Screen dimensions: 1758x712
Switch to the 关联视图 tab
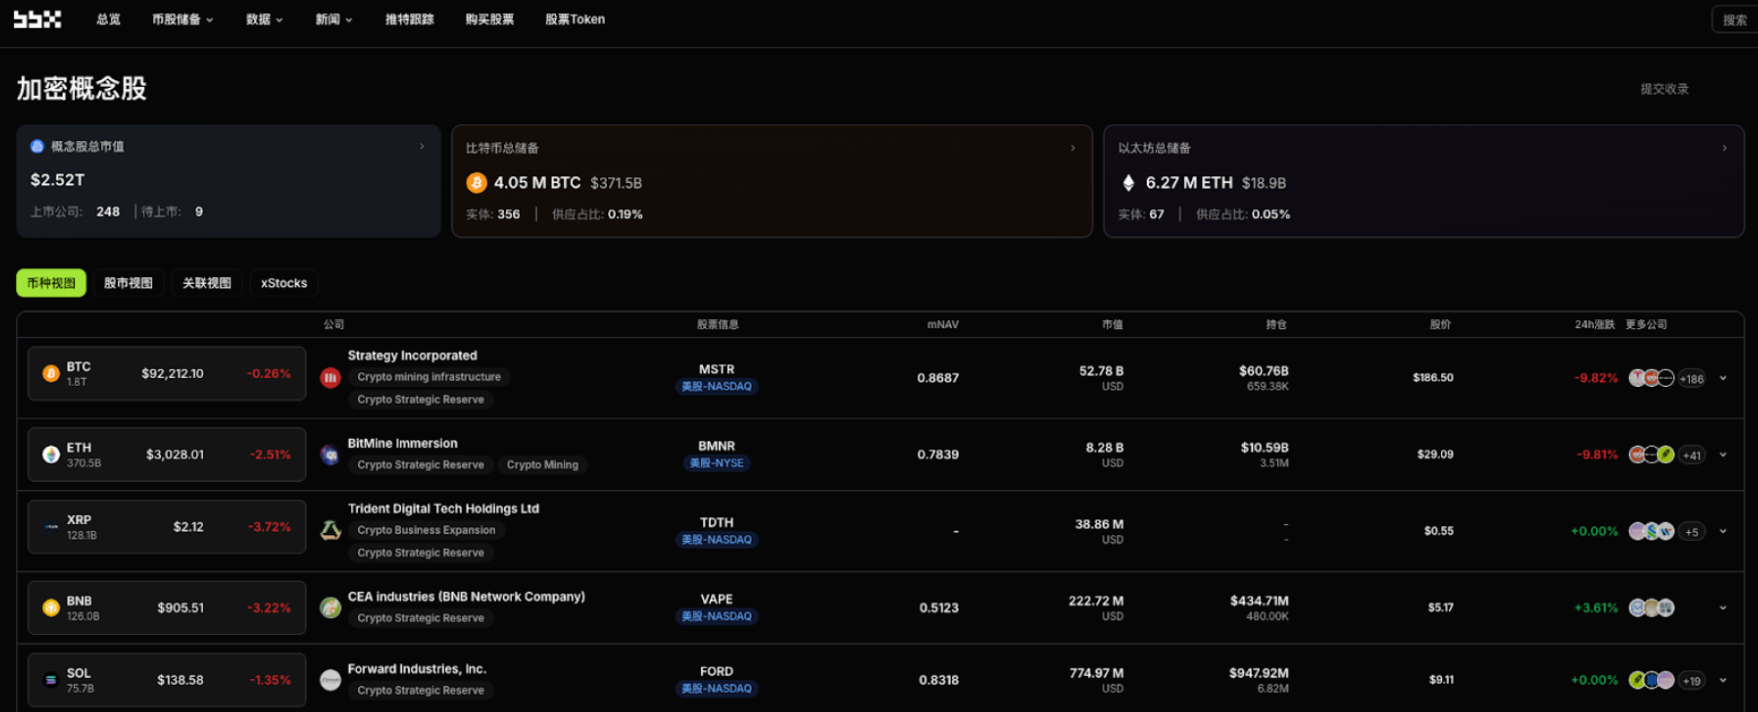click(206, 283)
